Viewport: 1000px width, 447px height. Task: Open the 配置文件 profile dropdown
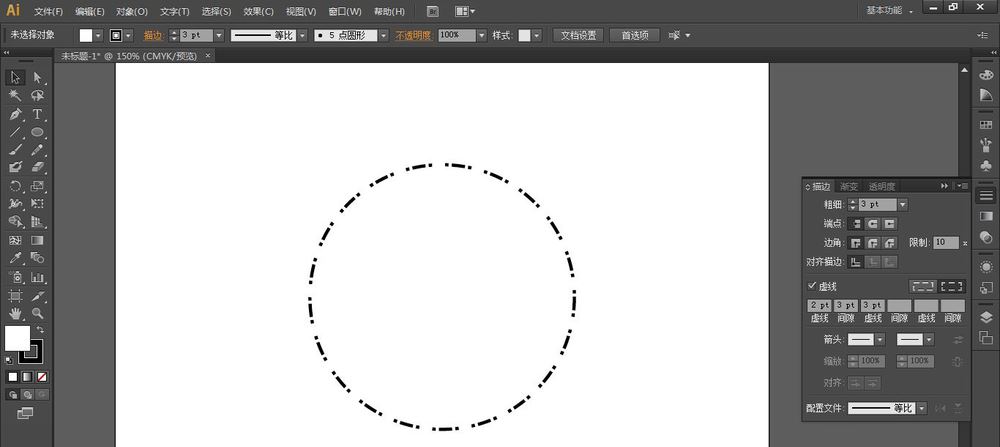[921, 408]
